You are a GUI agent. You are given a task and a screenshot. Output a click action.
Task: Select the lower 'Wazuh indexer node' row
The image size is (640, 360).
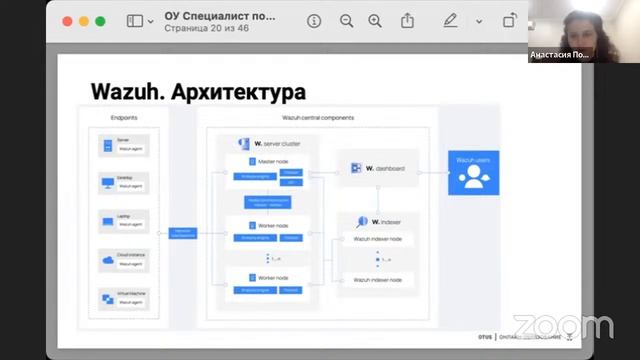(378, 280)
